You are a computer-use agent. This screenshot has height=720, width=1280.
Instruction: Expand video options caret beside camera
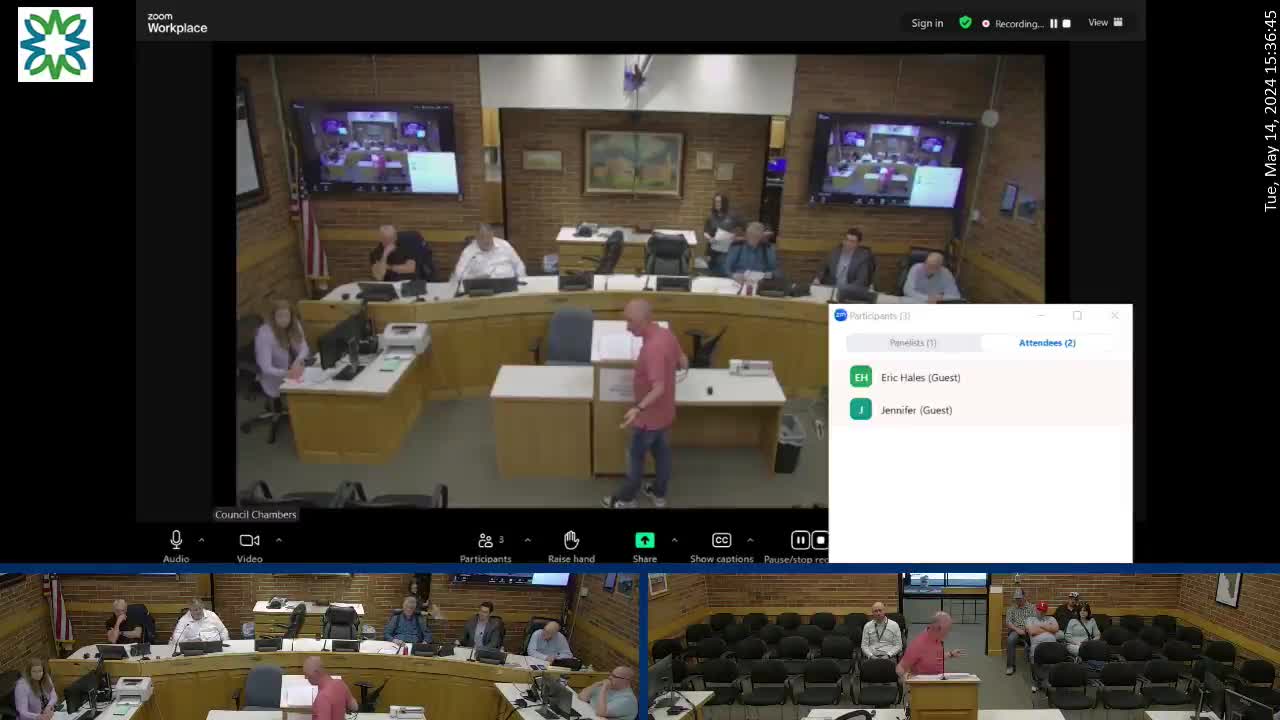[278, 540]
